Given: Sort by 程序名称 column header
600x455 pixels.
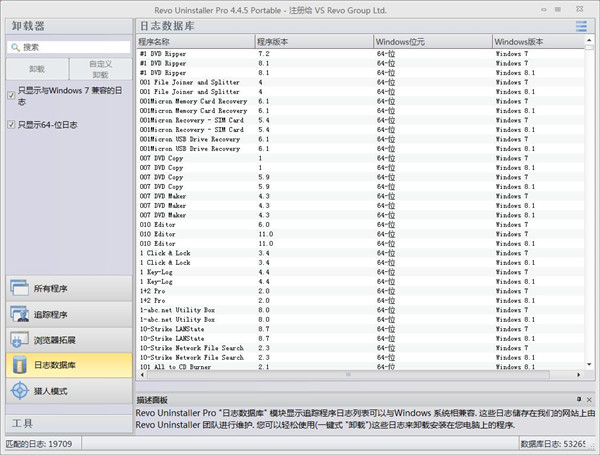Looking at the screenshot, I should click(195, 41).
